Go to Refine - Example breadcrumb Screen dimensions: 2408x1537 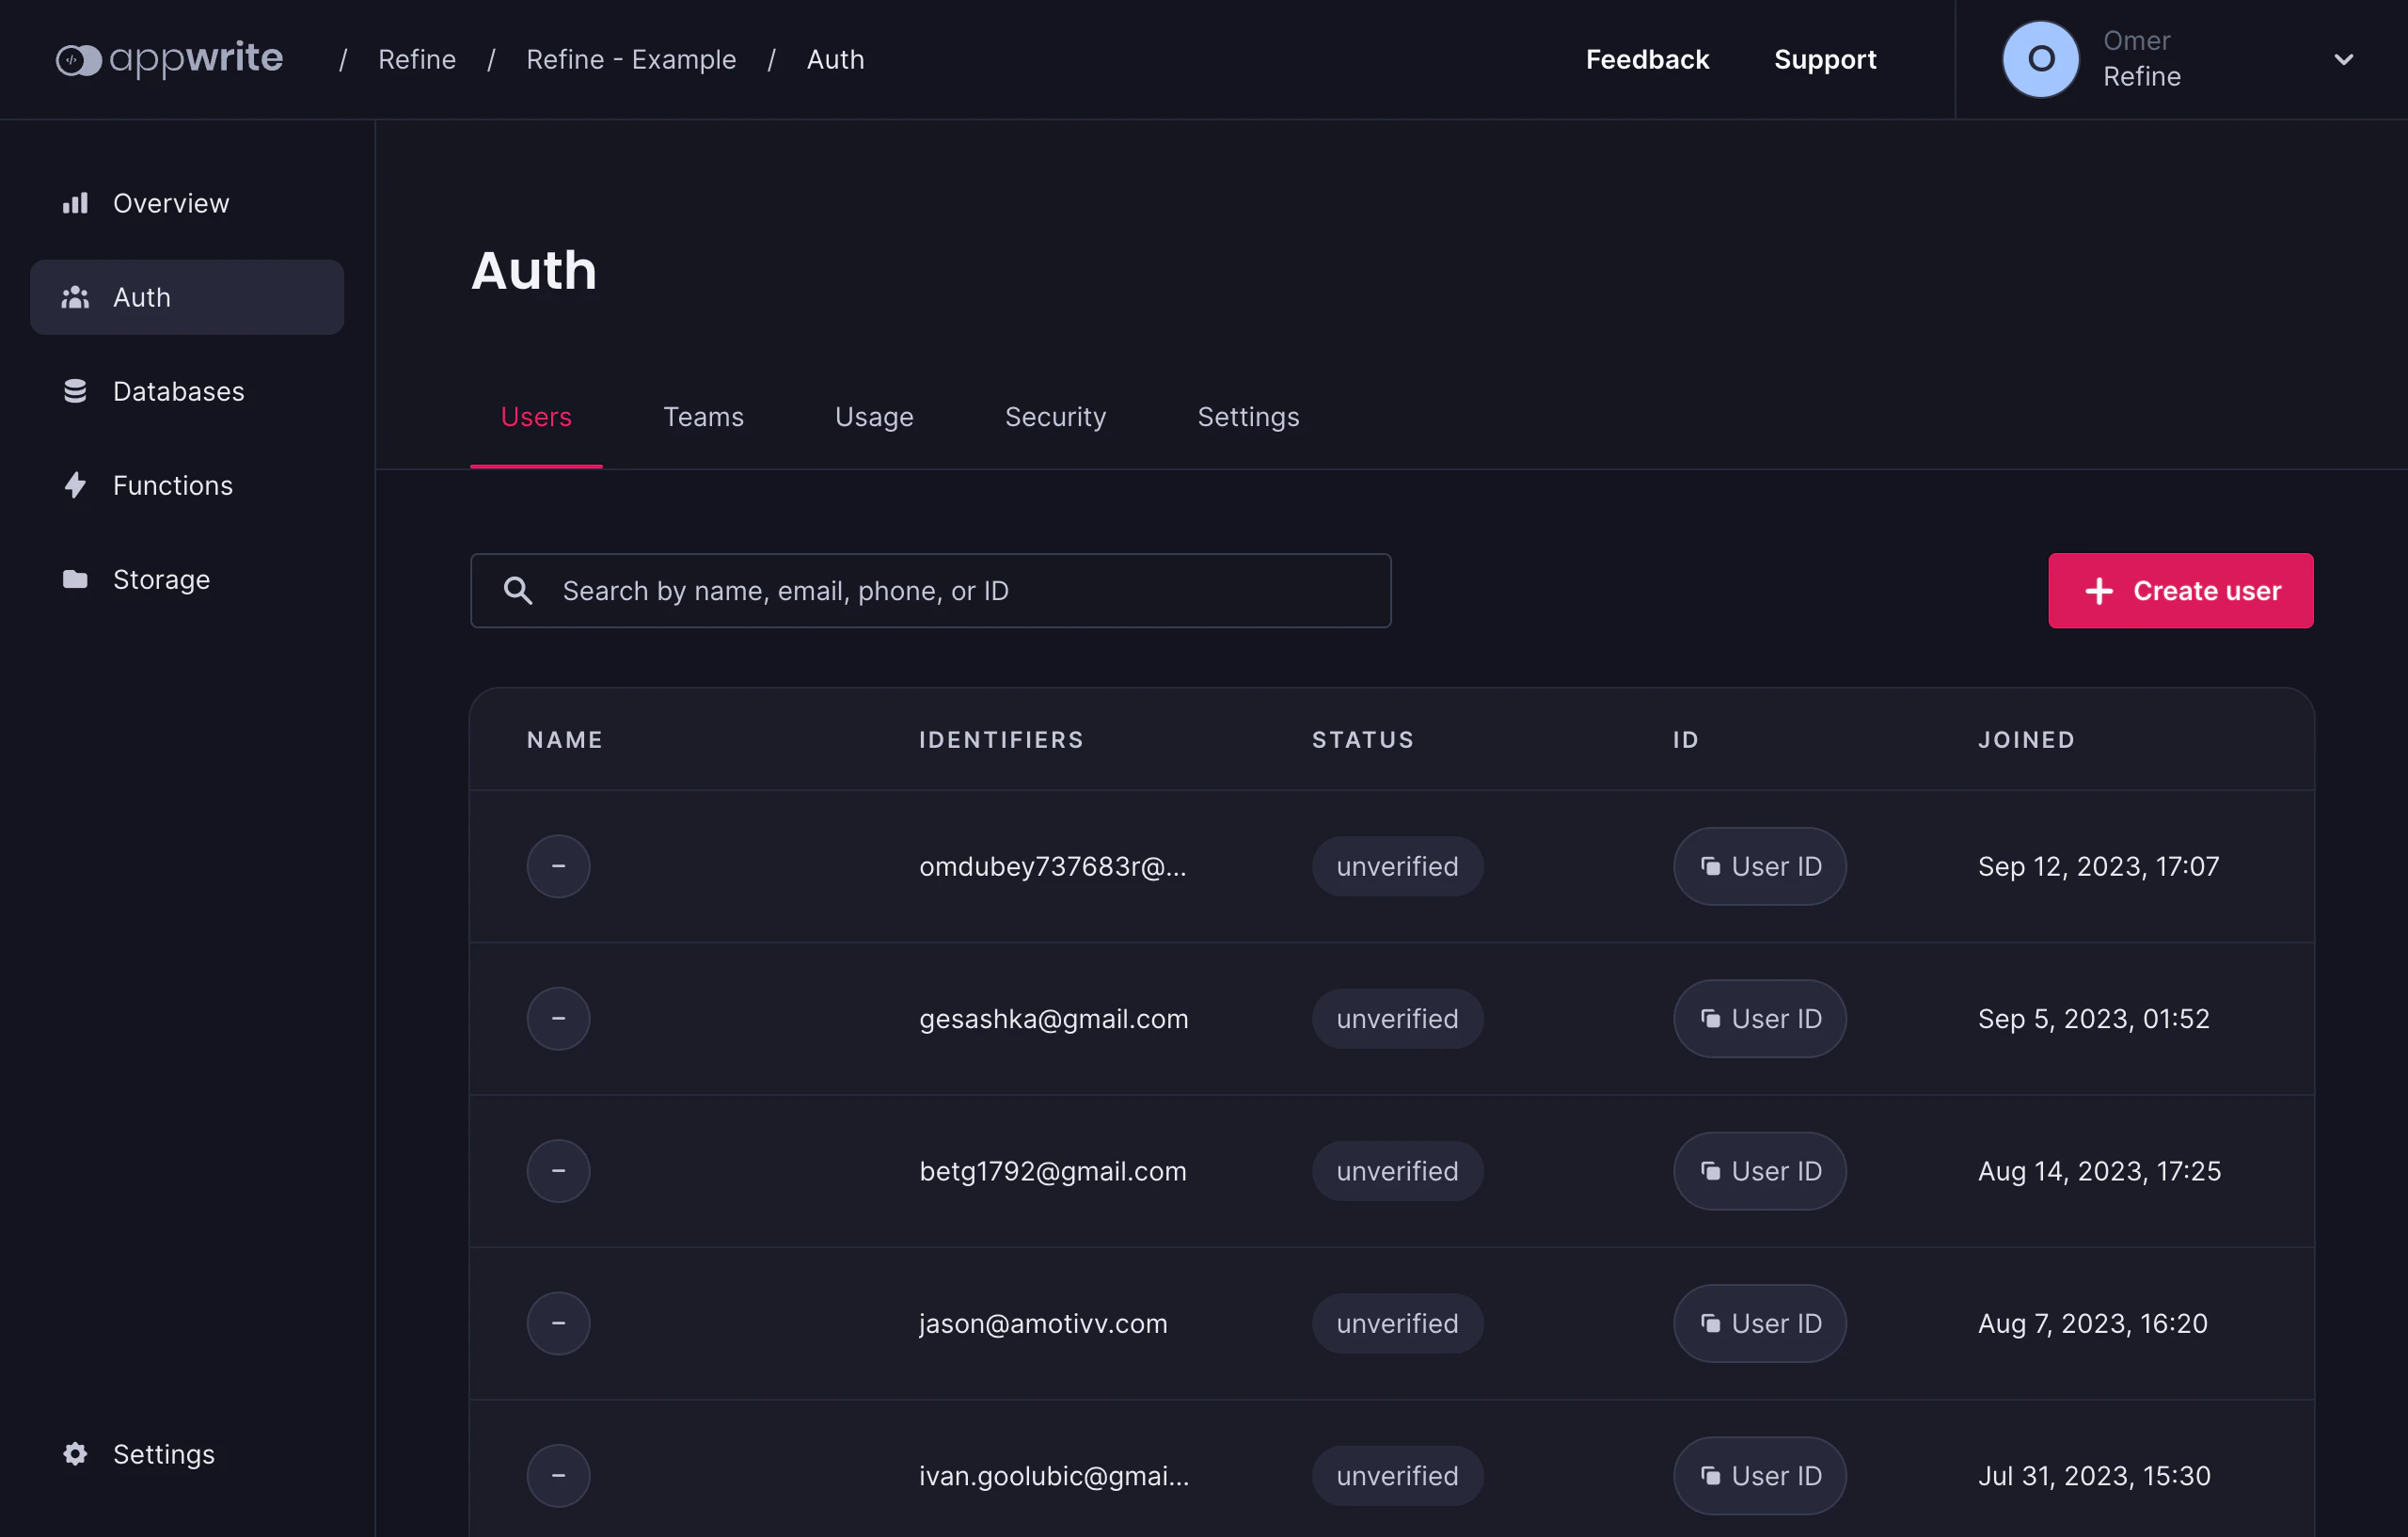(631, 59)
